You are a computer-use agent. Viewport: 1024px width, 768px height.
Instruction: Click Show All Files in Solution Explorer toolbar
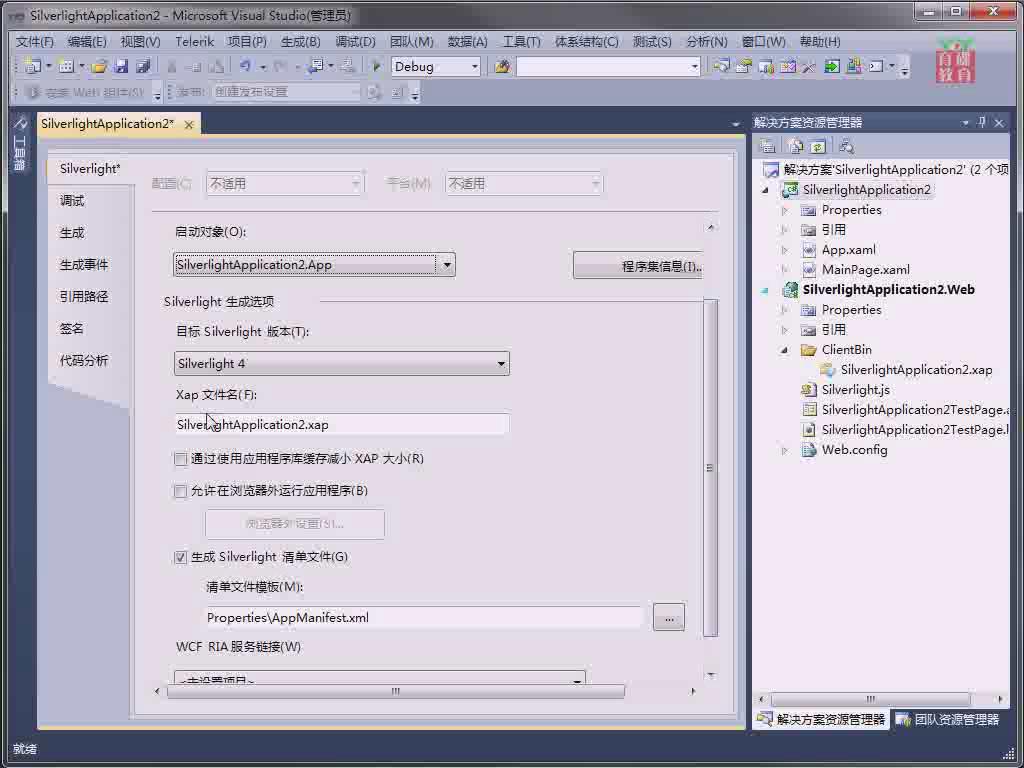tap(795, 146)
